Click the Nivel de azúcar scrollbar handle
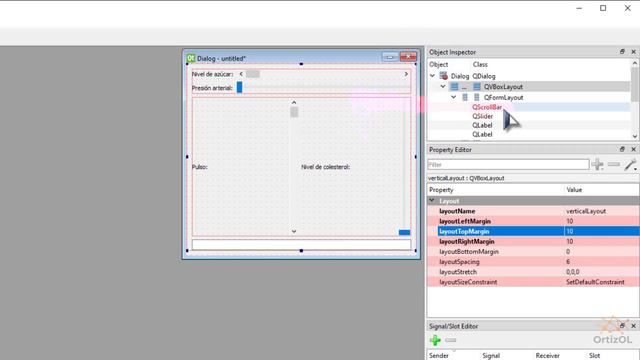 (x=252, y=74)
